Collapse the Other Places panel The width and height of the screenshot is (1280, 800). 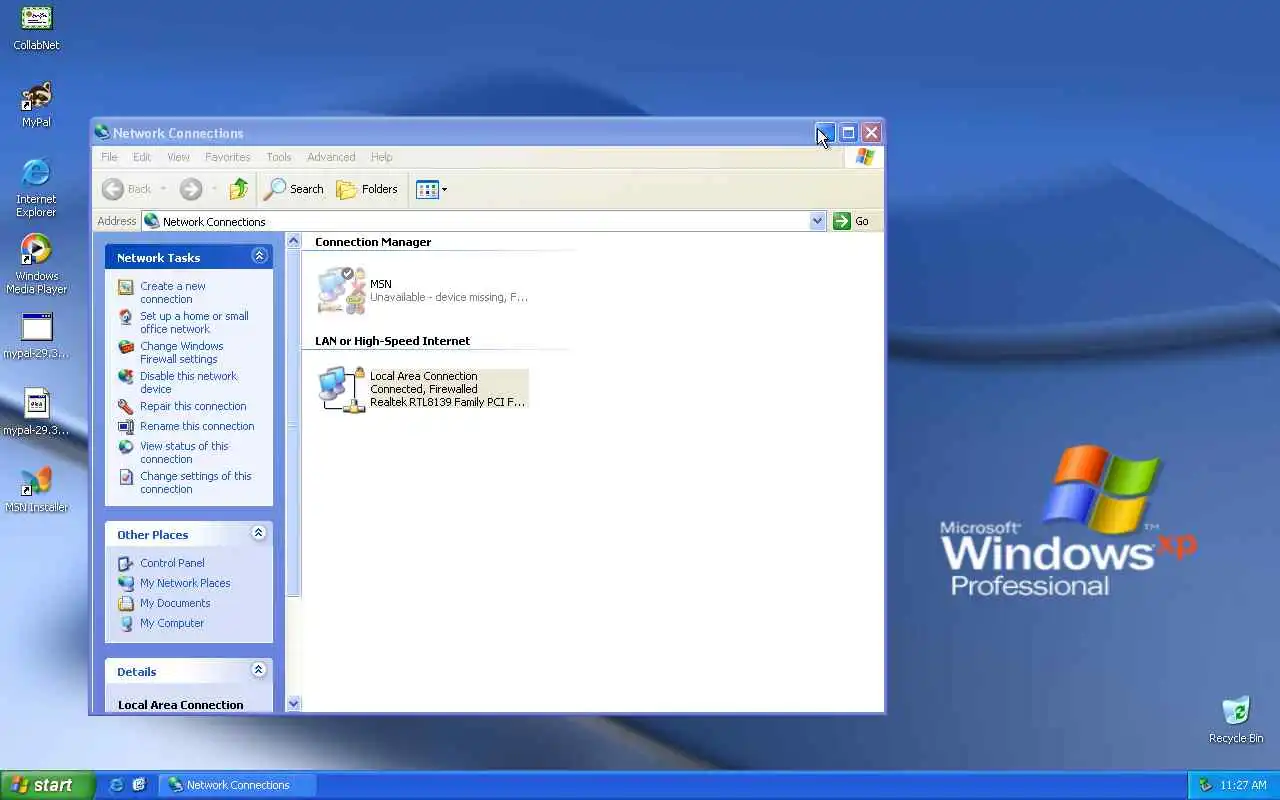pos(259,533)
